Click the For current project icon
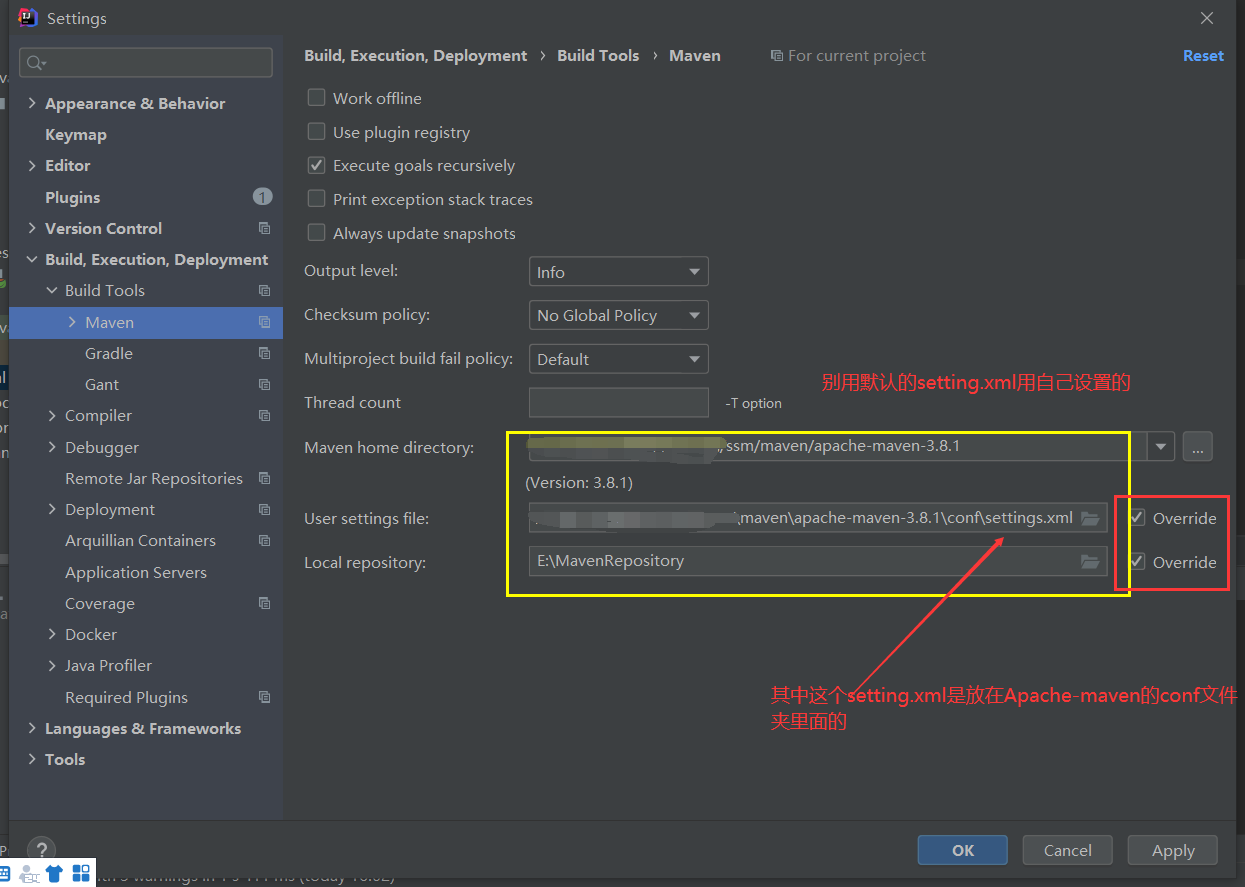The width and height of the screenshot is (1245, 887). (777, 56)
